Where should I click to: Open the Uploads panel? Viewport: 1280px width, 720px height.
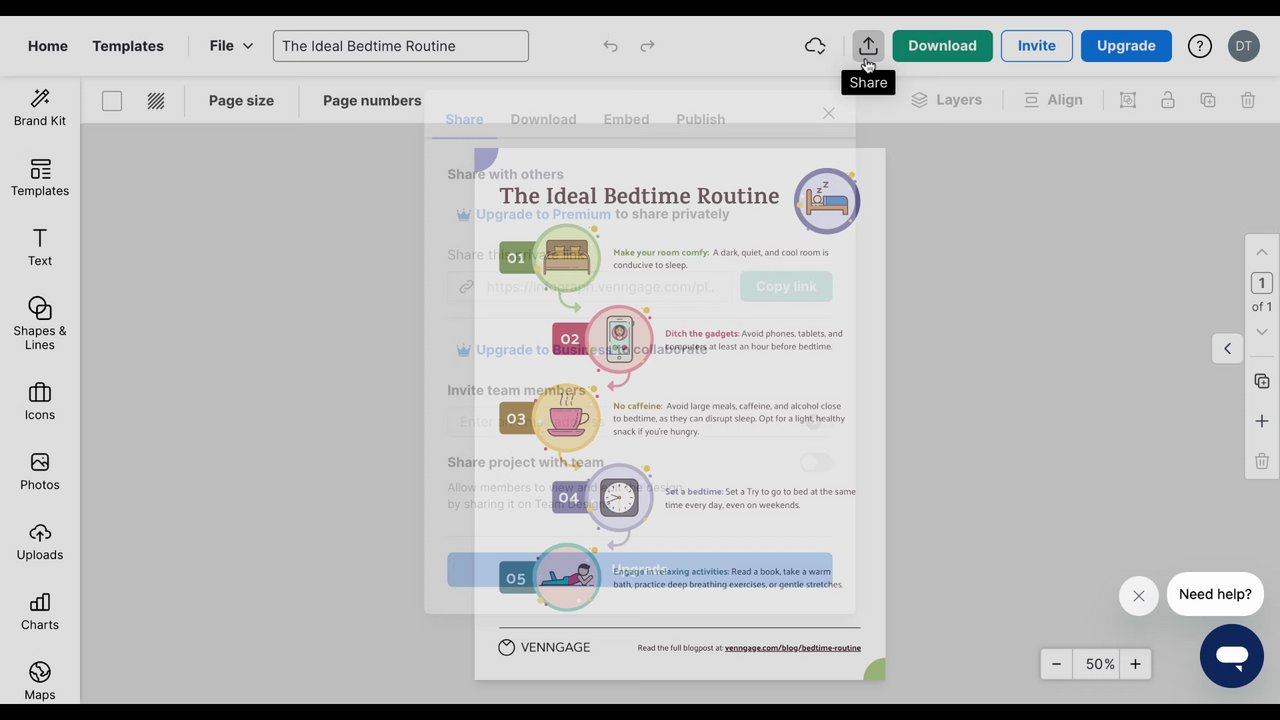click(x=40, y=541)
